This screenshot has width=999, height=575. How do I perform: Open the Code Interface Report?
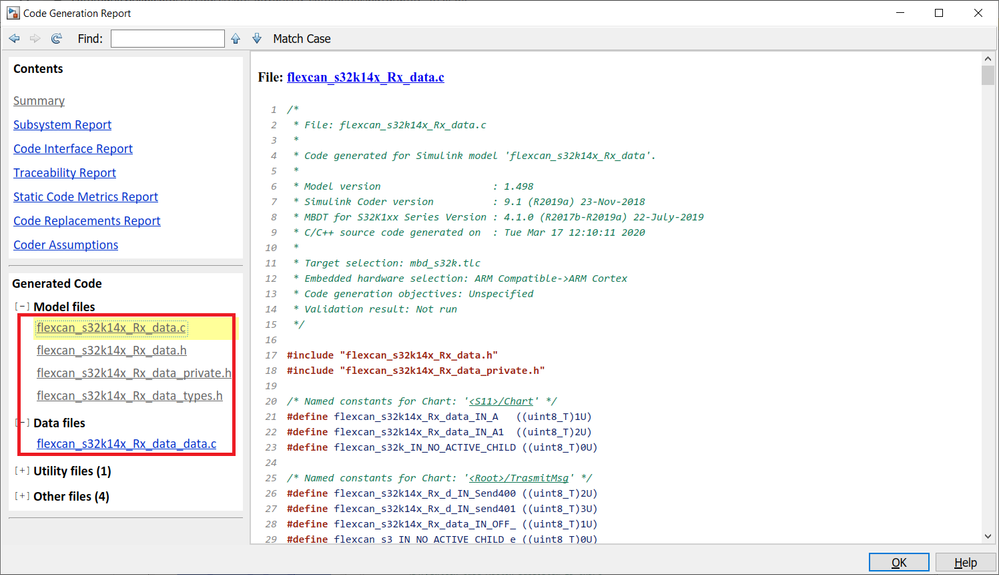click(73, 149)
